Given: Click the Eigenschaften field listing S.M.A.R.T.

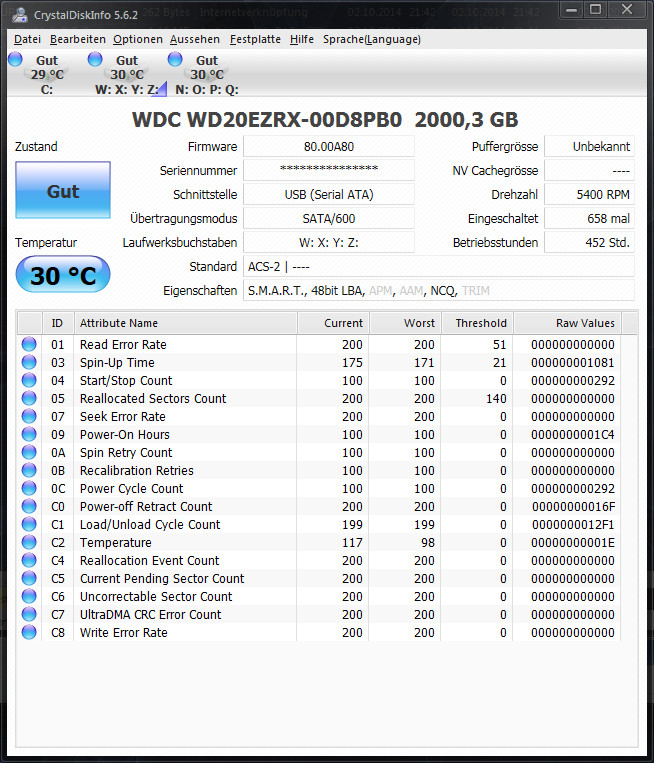Looking at the screenshot, I should click(439, 291).
